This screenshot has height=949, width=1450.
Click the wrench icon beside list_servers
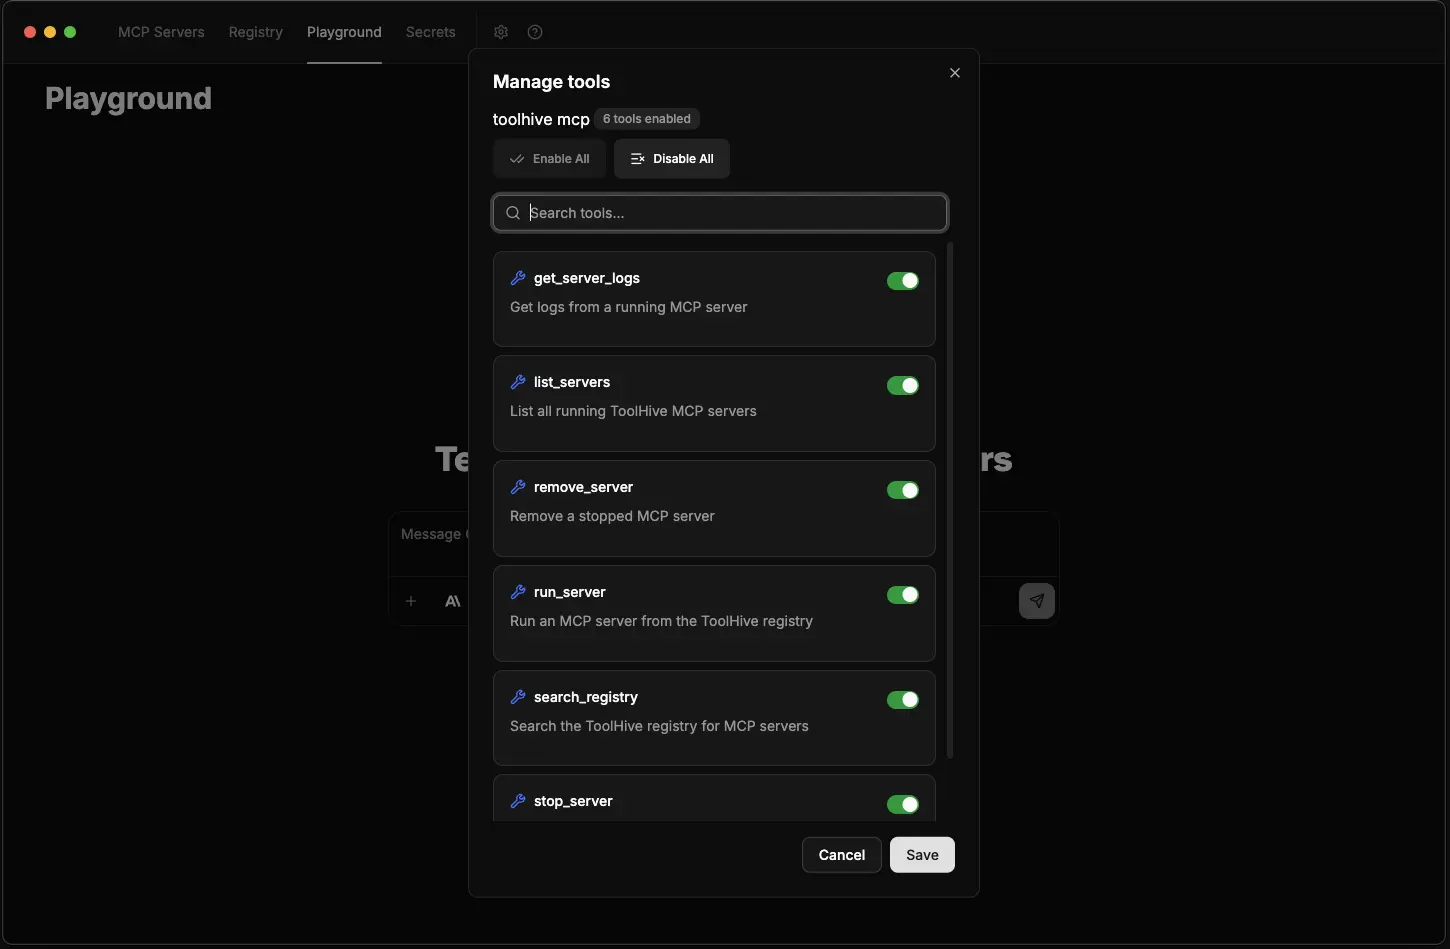point(518,382)
